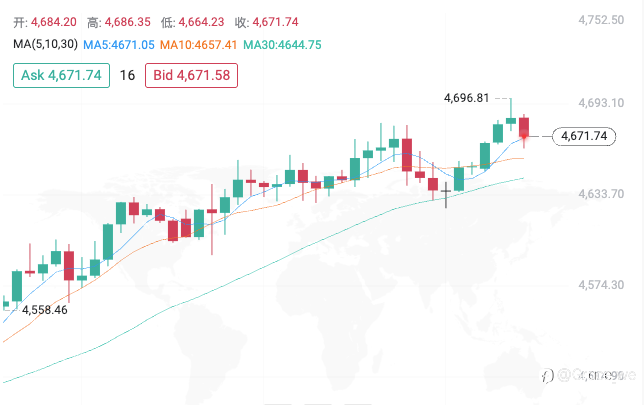Click the spread value 16 between Ask and Bid

click(x=127, y=76)
